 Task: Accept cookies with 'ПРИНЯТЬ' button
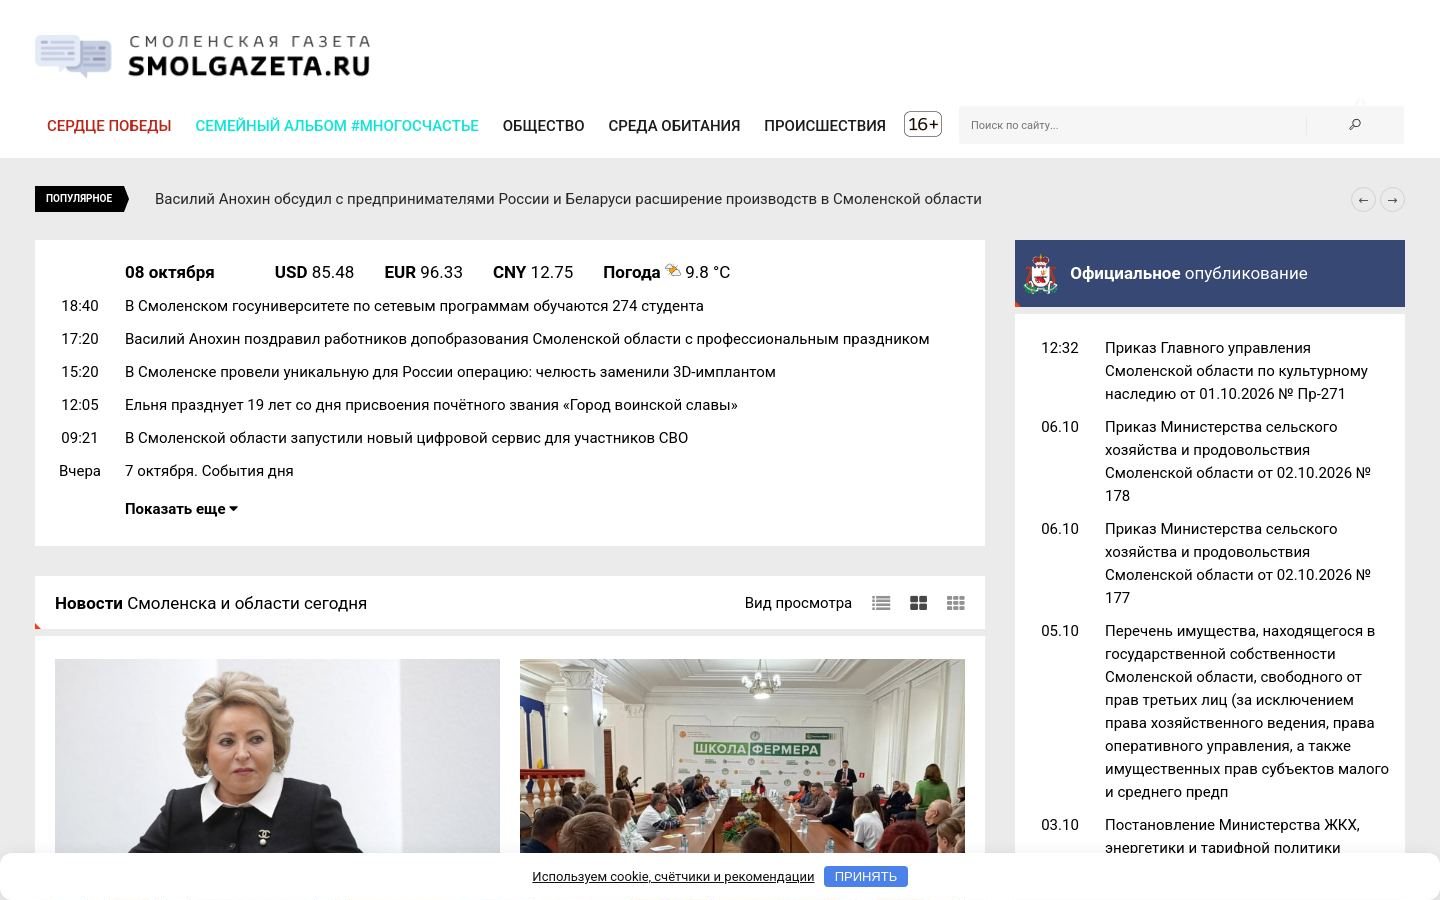(x=866, y=877)
